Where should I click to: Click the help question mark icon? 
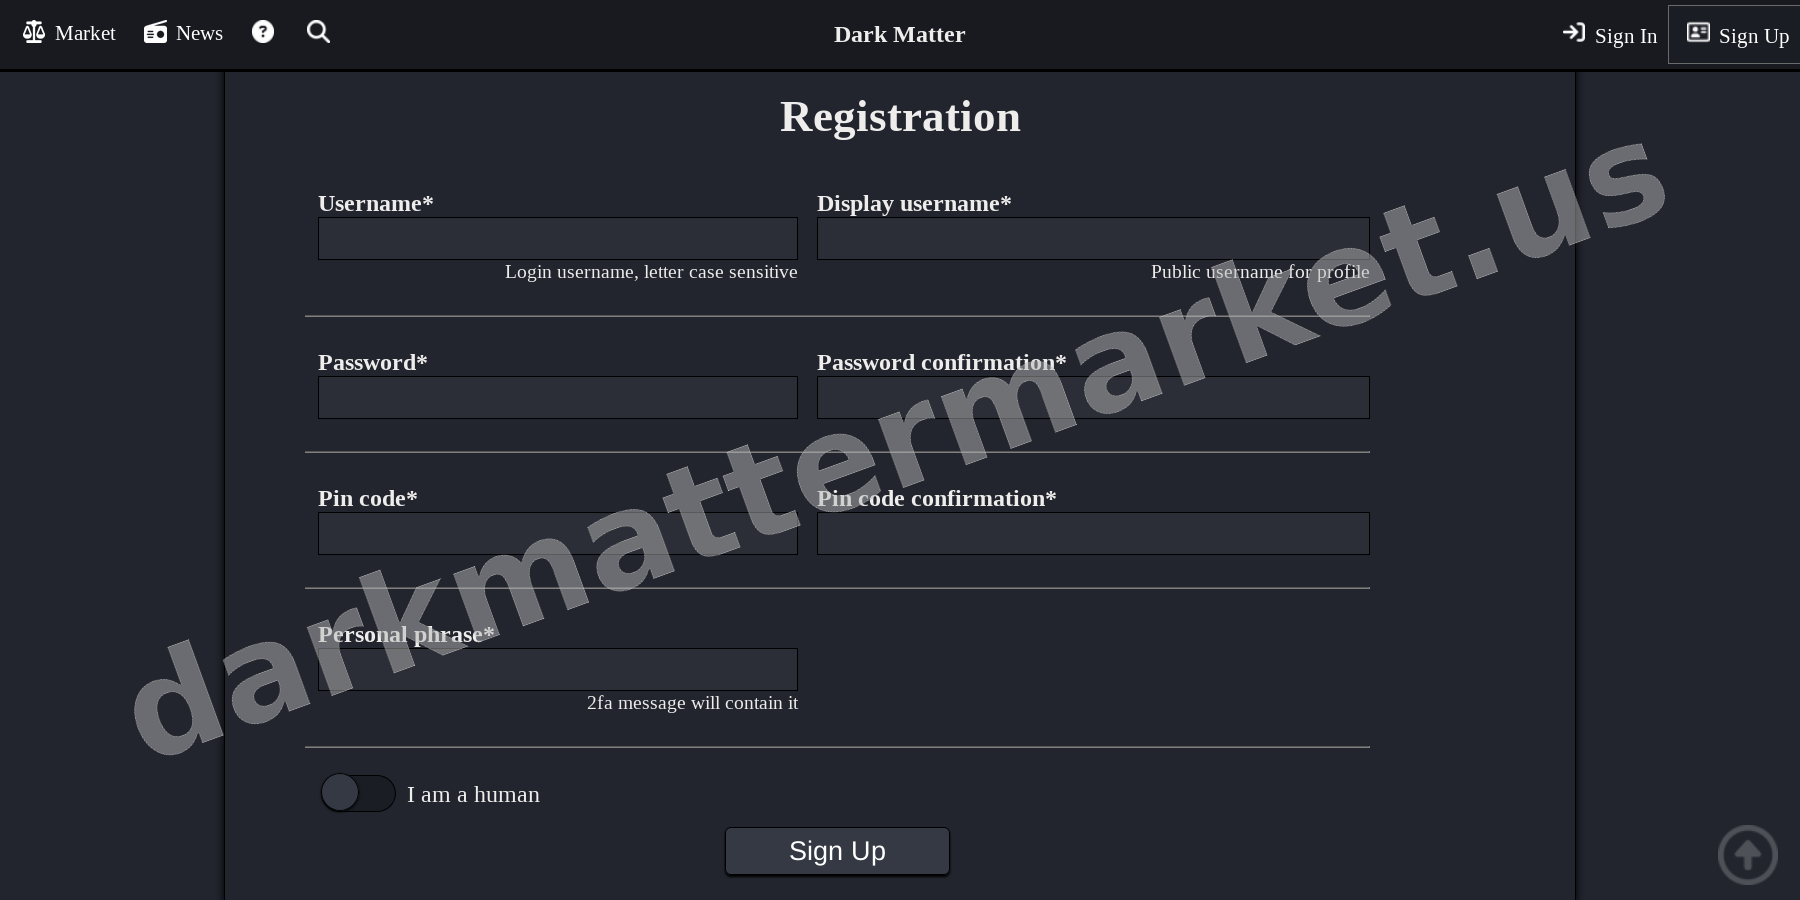262,31
